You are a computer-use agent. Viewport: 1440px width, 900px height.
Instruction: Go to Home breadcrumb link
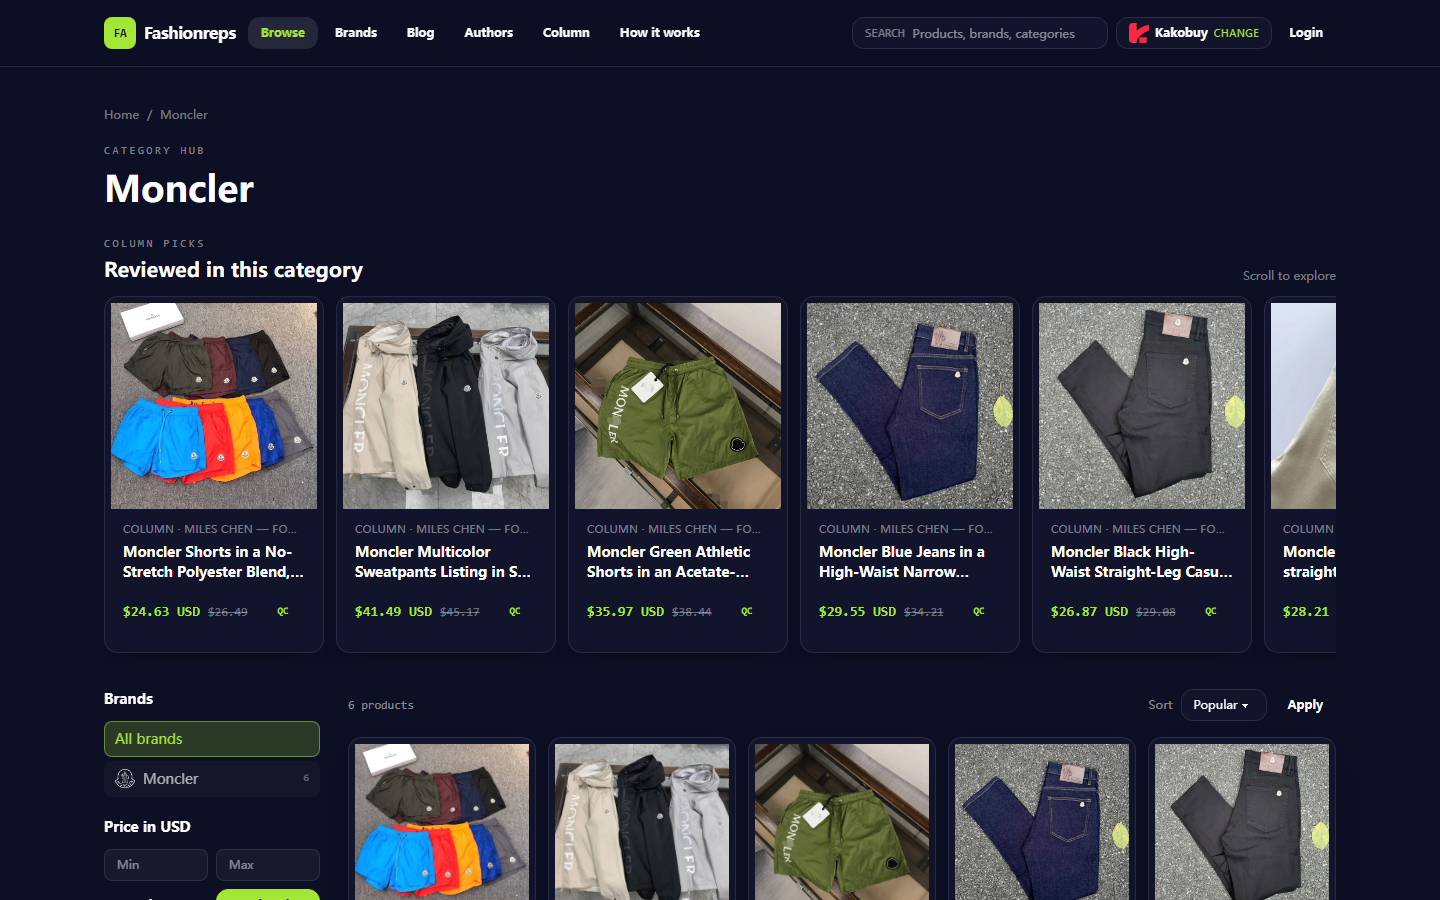122,115
